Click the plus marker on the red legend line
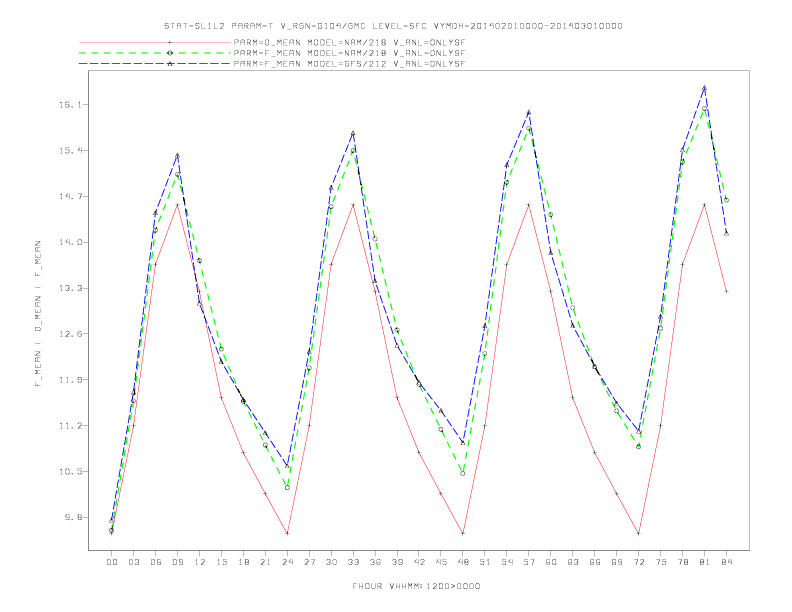Screen dimensions: 792x612 [x=170, y=43]
